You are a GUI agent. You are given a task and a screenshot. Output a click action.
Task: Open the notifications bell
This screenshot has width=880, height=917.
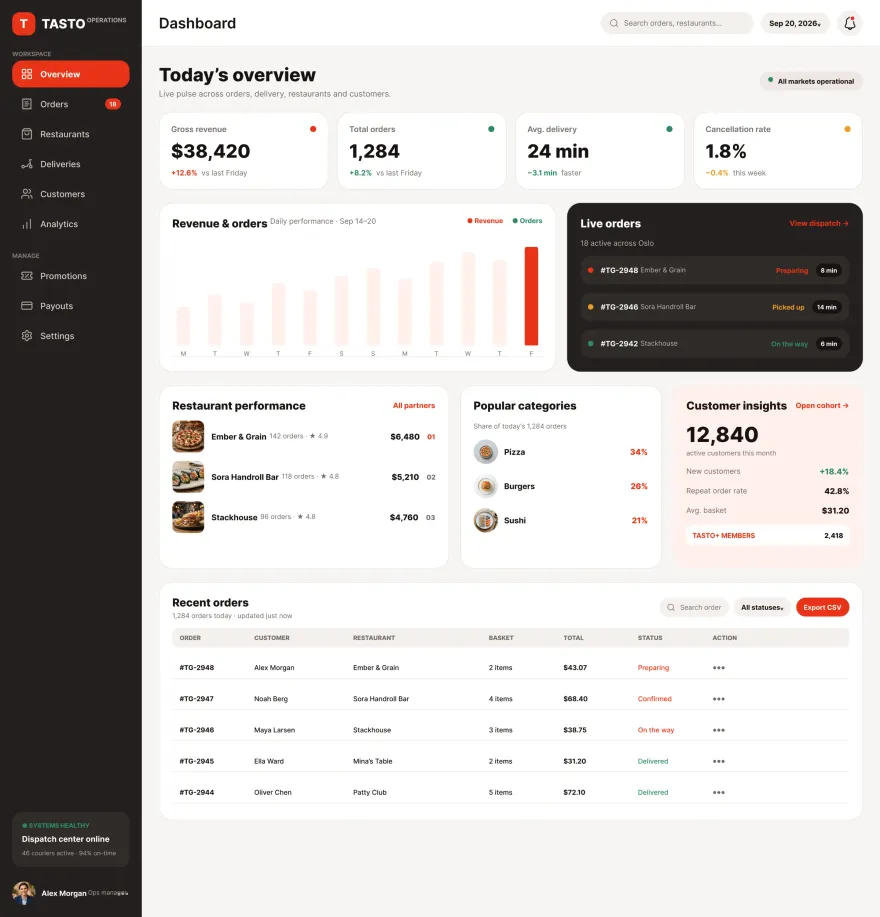pos(850,23)
